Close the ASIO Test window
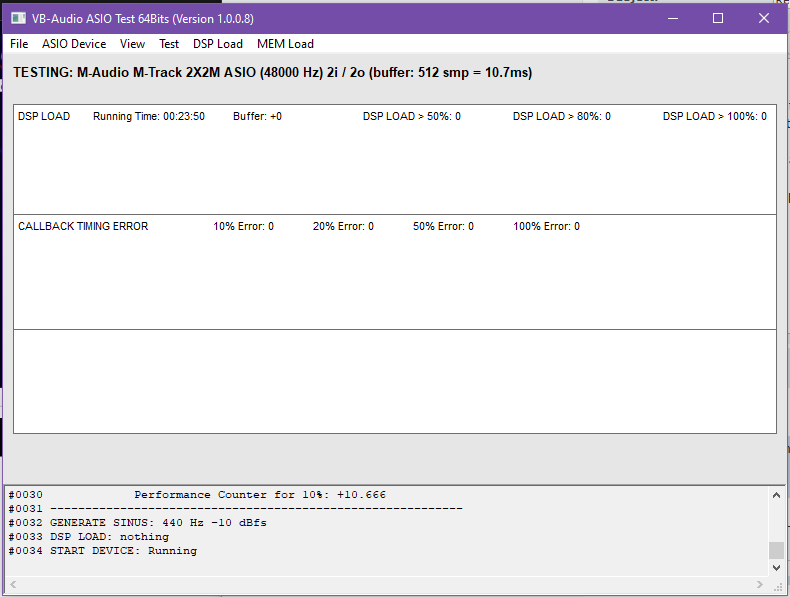 764,19
